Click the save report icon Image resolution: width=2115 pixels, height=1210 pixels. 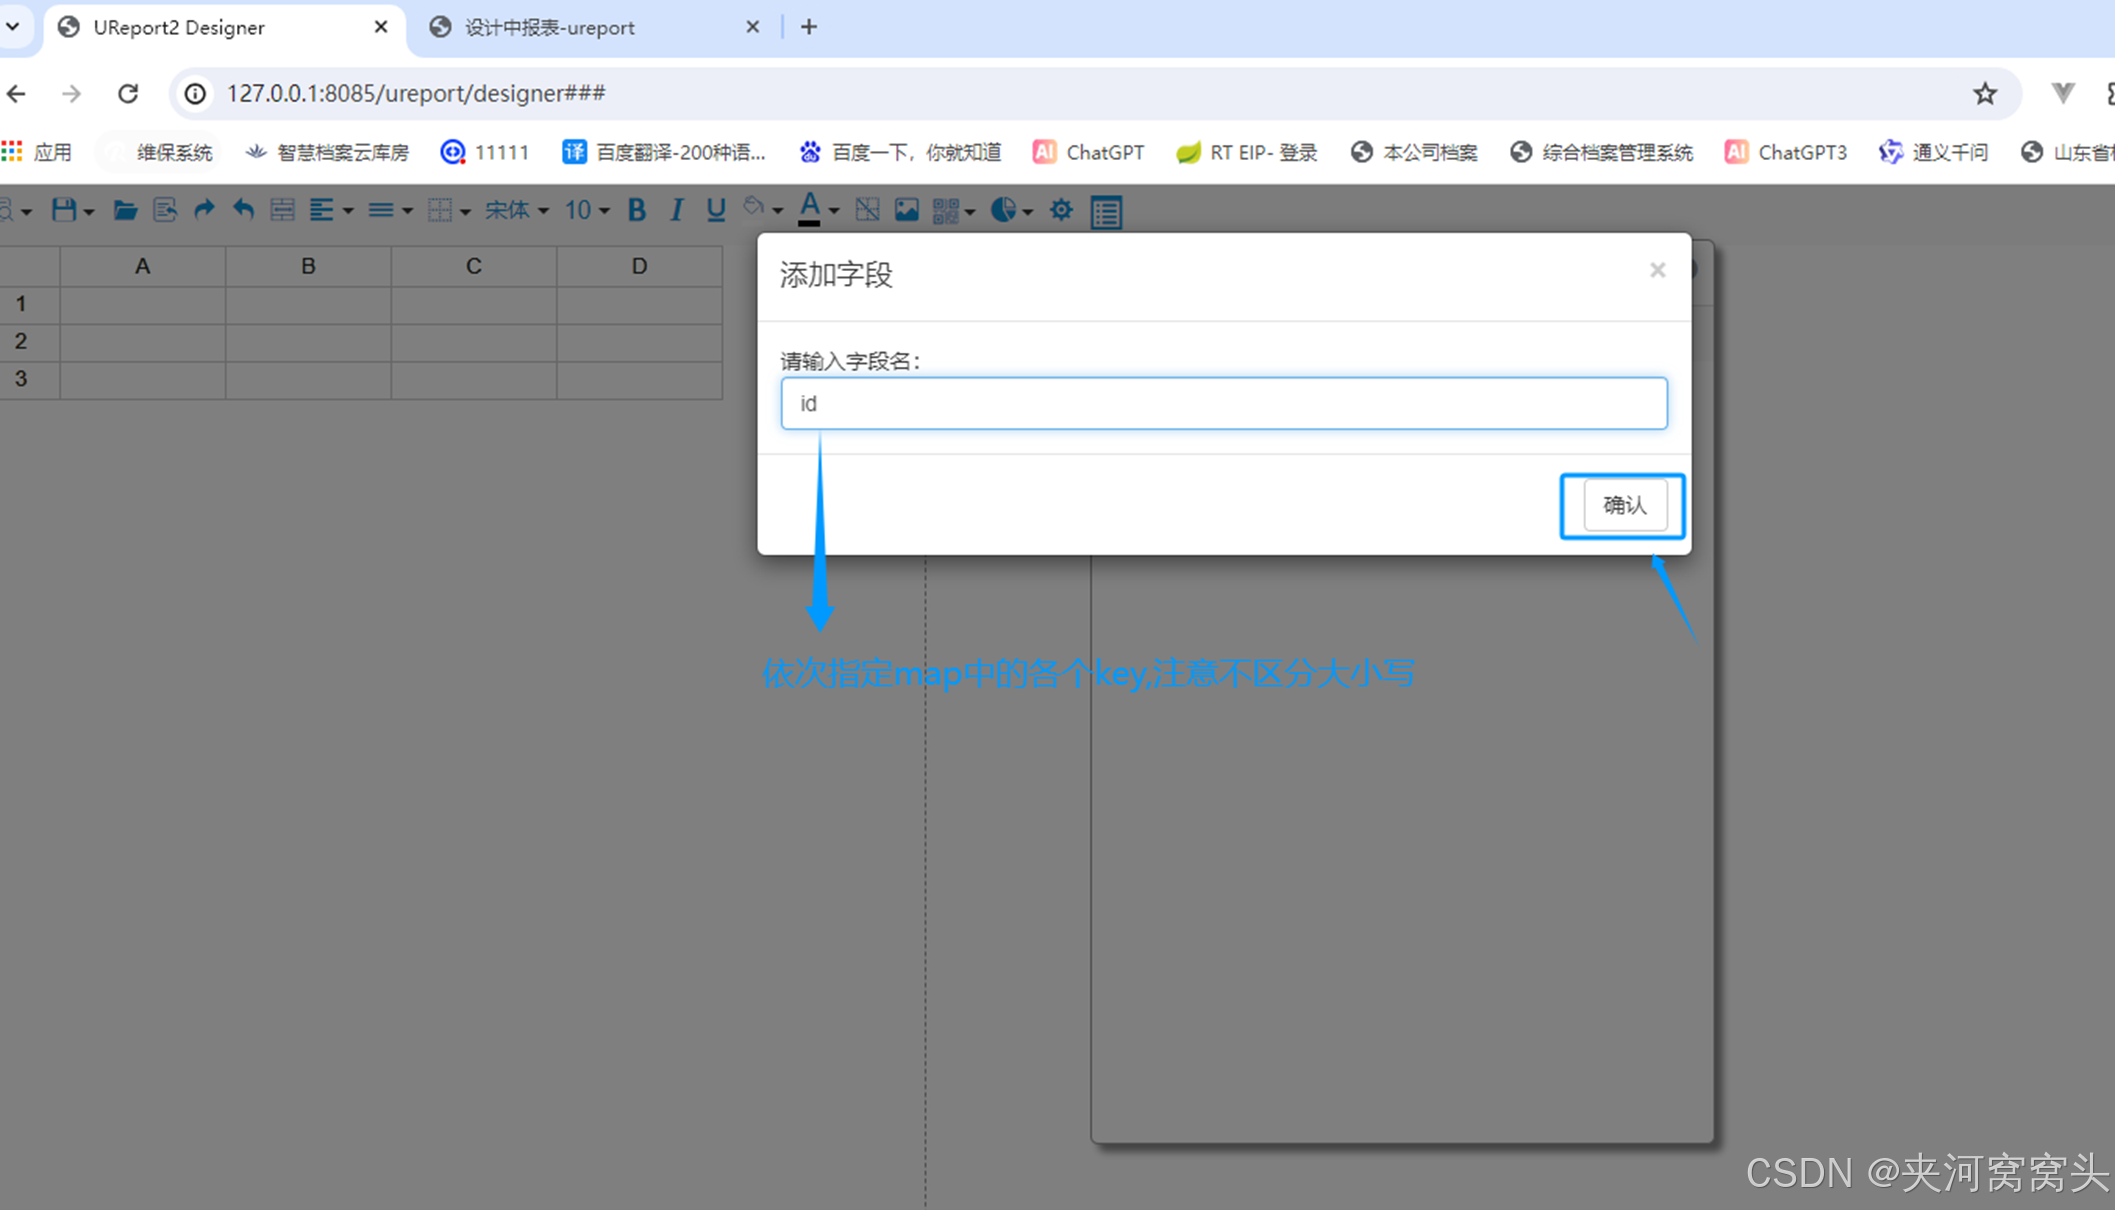tap(64, 210)
